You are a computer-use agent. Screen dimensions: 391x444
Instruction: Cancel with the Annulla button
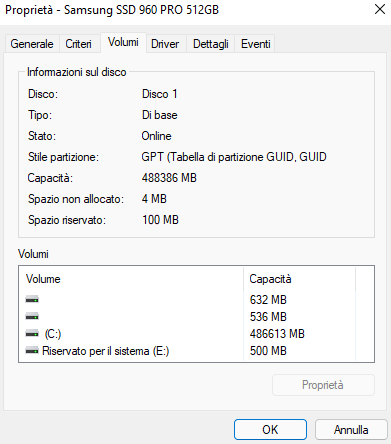click(351, 430)
